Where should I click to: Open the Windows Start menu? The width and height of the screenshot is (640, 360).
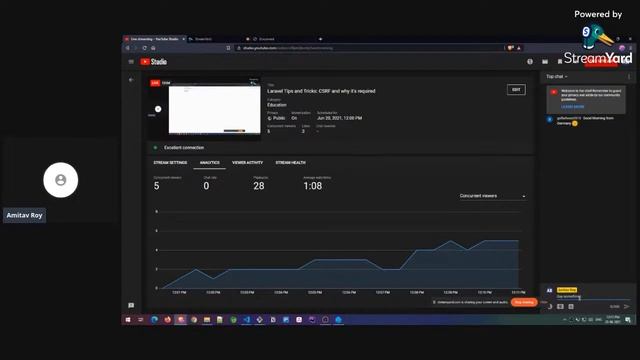(x=128, y=320)
